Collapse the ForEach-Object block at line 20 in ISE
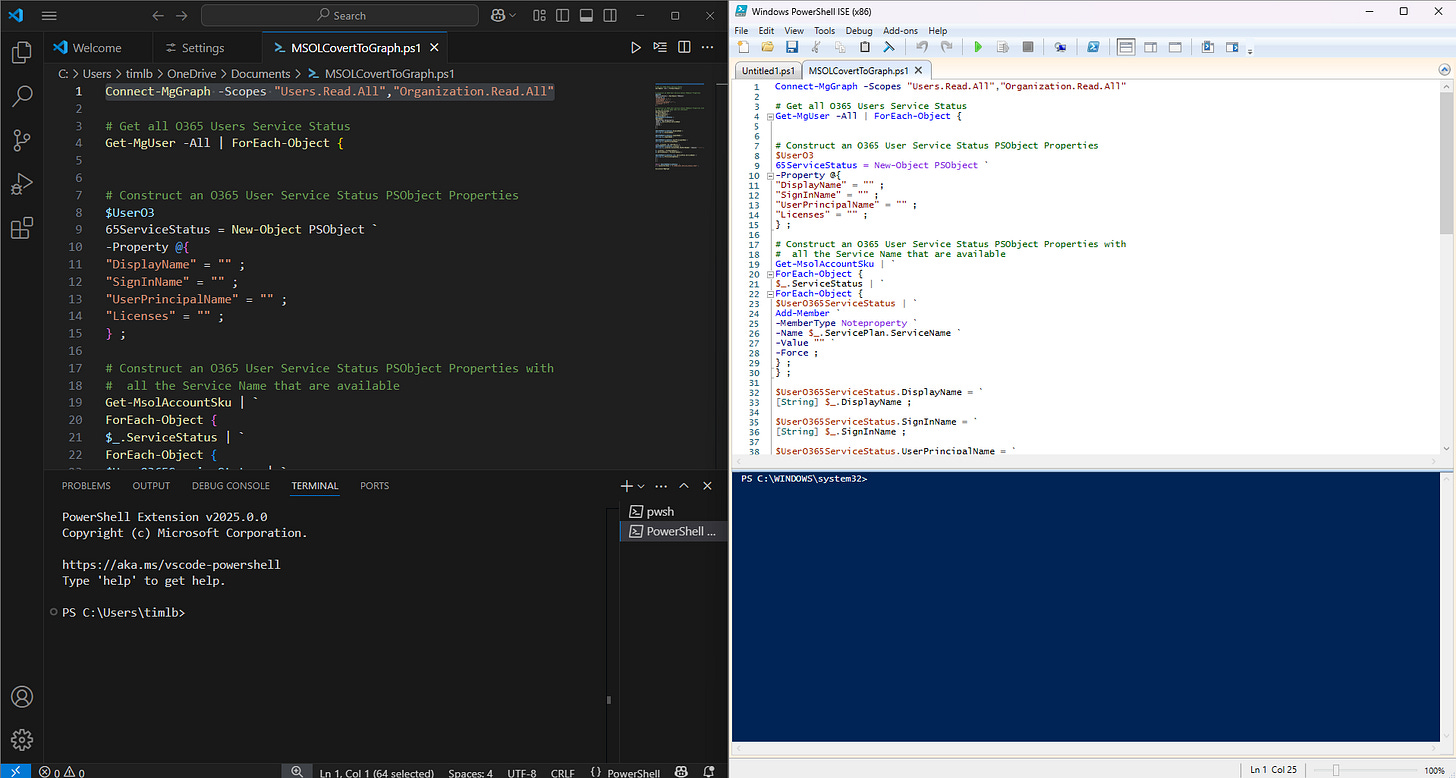Screen dimensions: 1456x778 pos(770,274)
